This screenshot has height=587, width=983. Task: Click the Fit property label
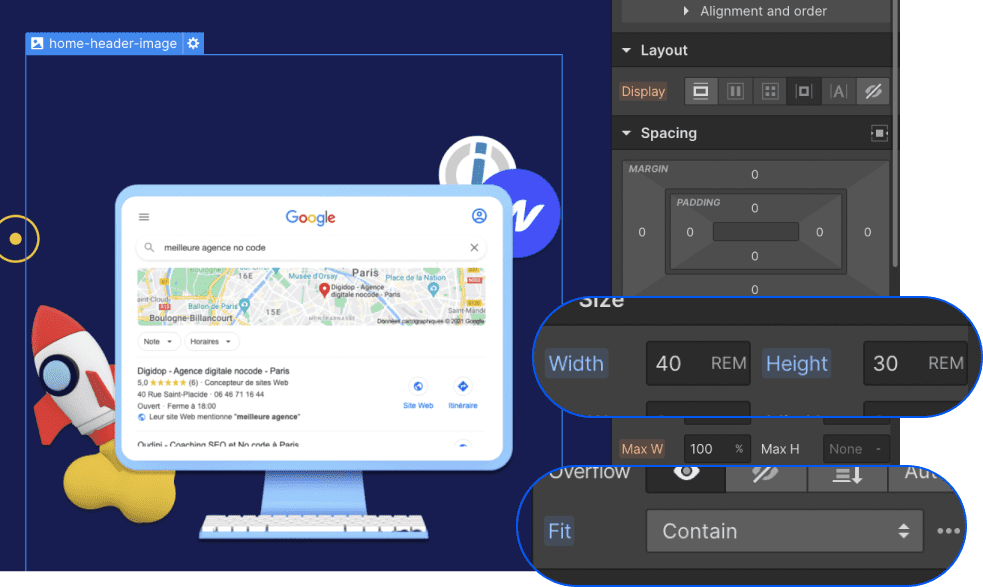click(559, 531)
